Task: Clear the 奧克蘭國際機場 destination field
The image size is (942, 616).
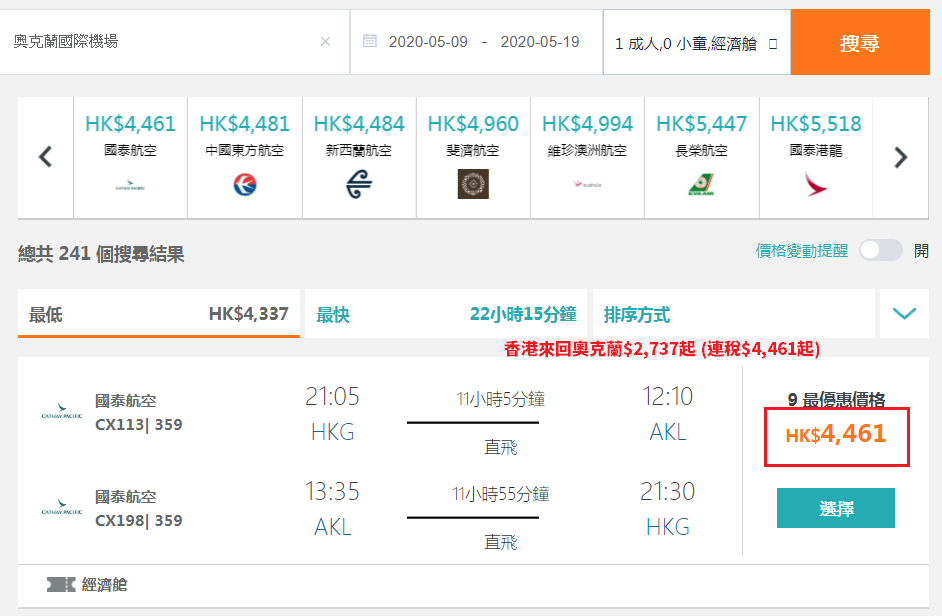Action: 325,41
